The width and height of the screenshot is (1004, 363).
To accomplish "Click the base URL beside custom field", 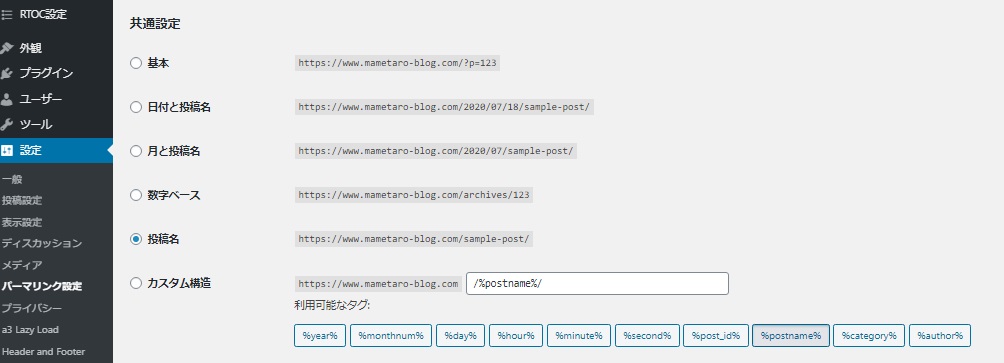I will pos(378,284).
